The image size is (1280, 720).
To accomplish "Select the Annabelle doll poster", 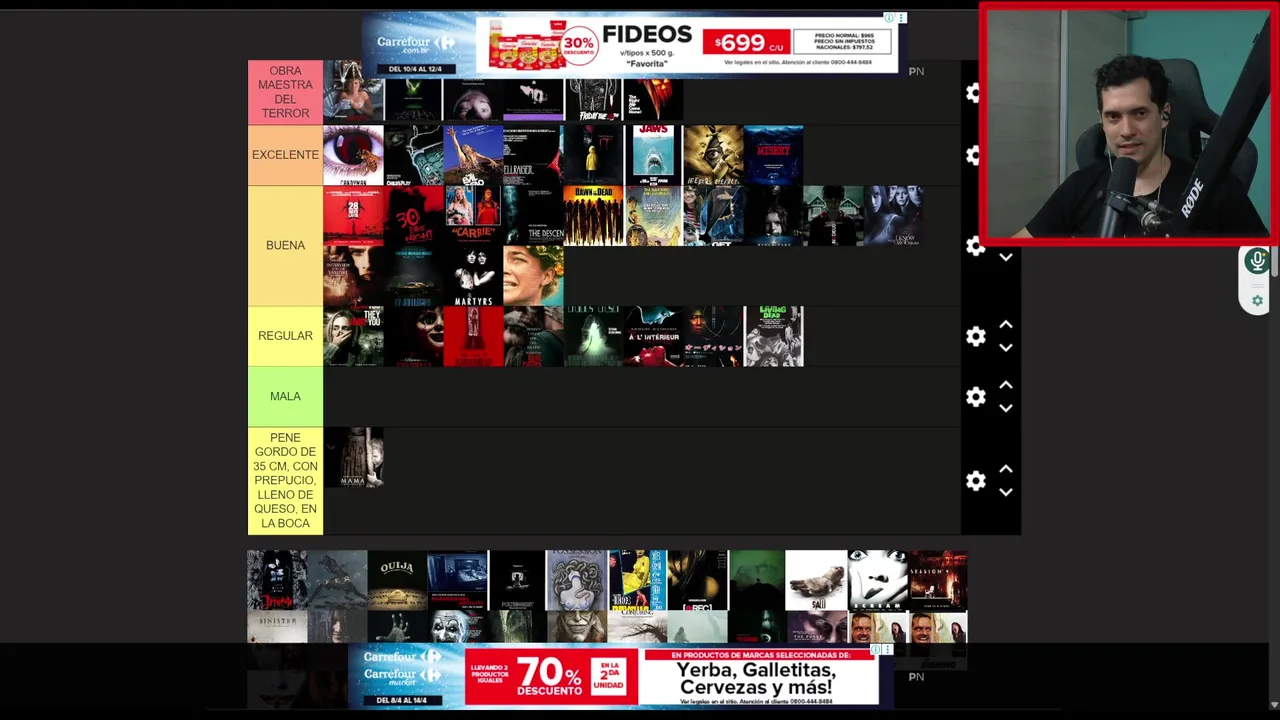I will [x=413, y=337].
